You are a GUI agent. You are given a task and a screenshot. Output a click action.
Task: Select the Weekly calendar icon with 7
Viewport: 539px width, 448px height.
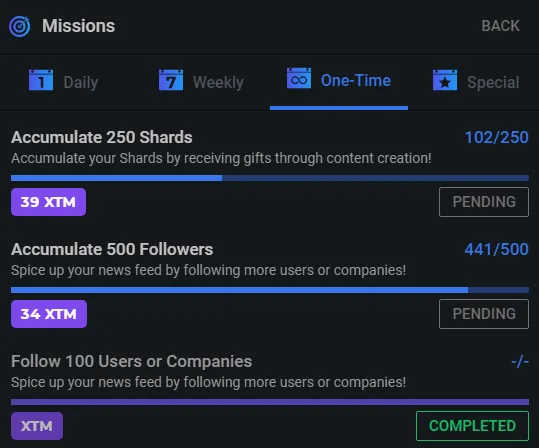(x=171, y=80)
